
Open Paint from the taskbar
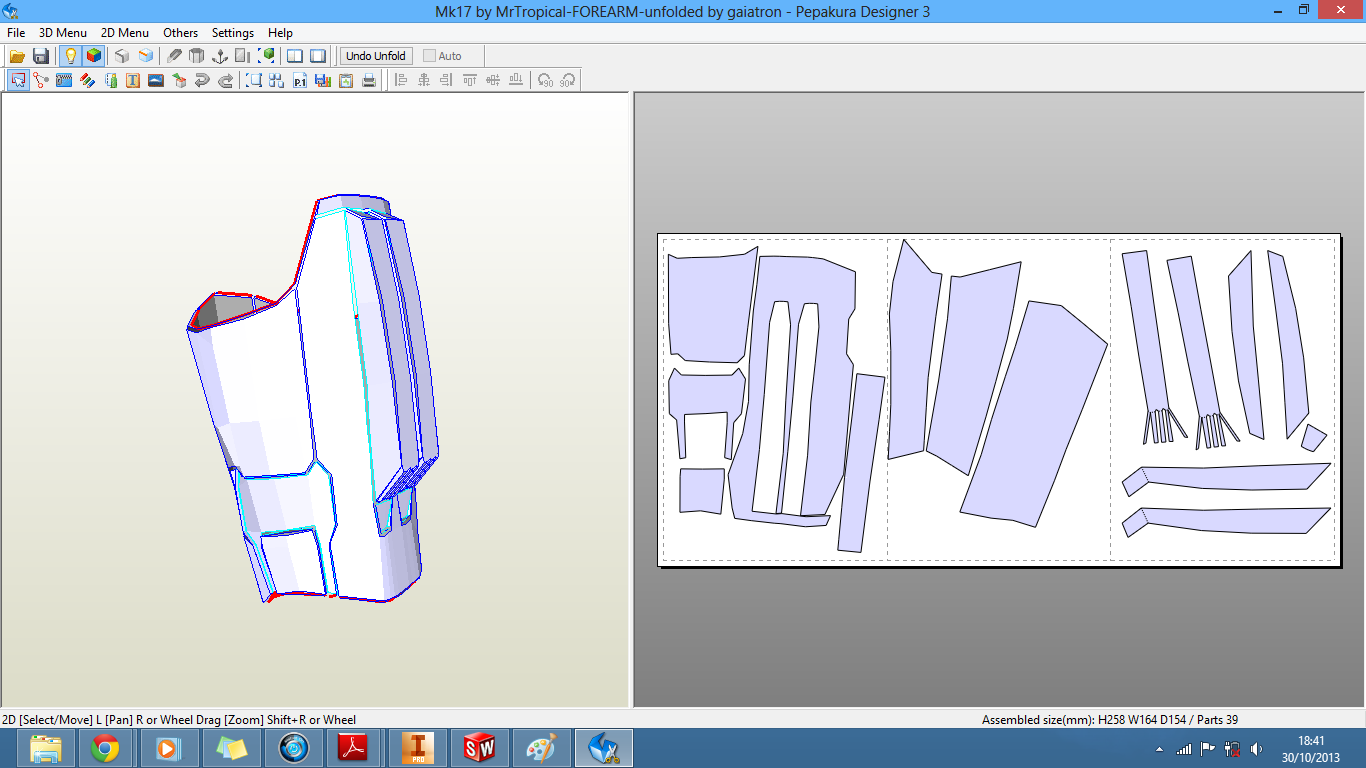(x=541, y=748)
